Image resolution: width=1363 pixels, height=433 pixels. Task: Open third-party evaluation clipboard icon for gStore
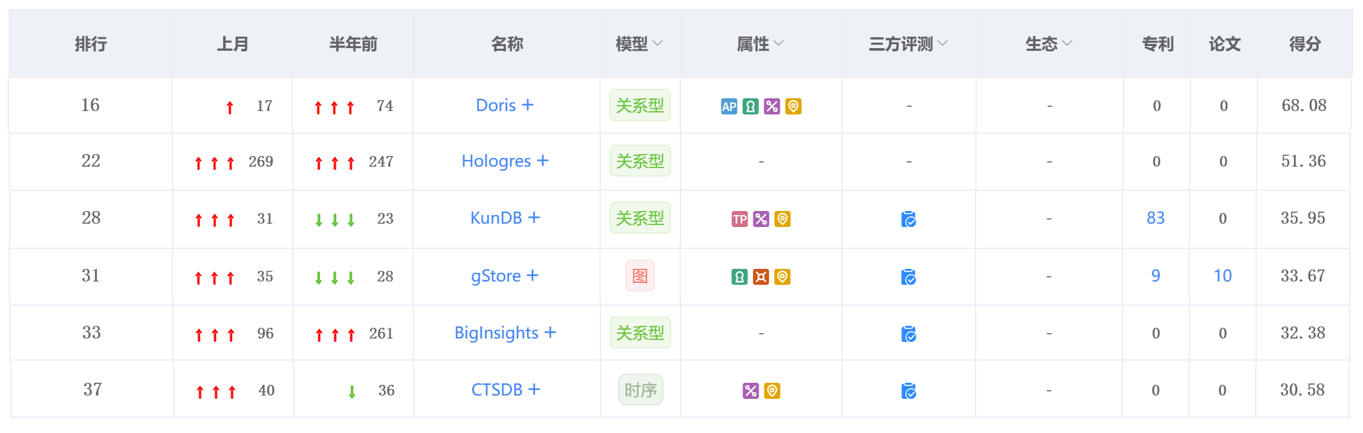(908, 277)
